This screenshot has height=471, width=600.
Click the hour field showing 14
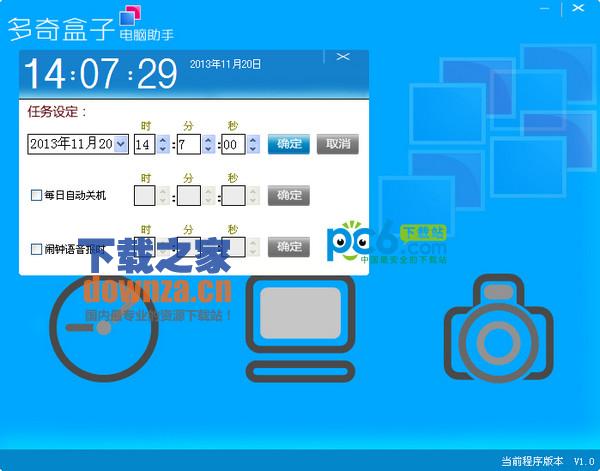[145, 144]
